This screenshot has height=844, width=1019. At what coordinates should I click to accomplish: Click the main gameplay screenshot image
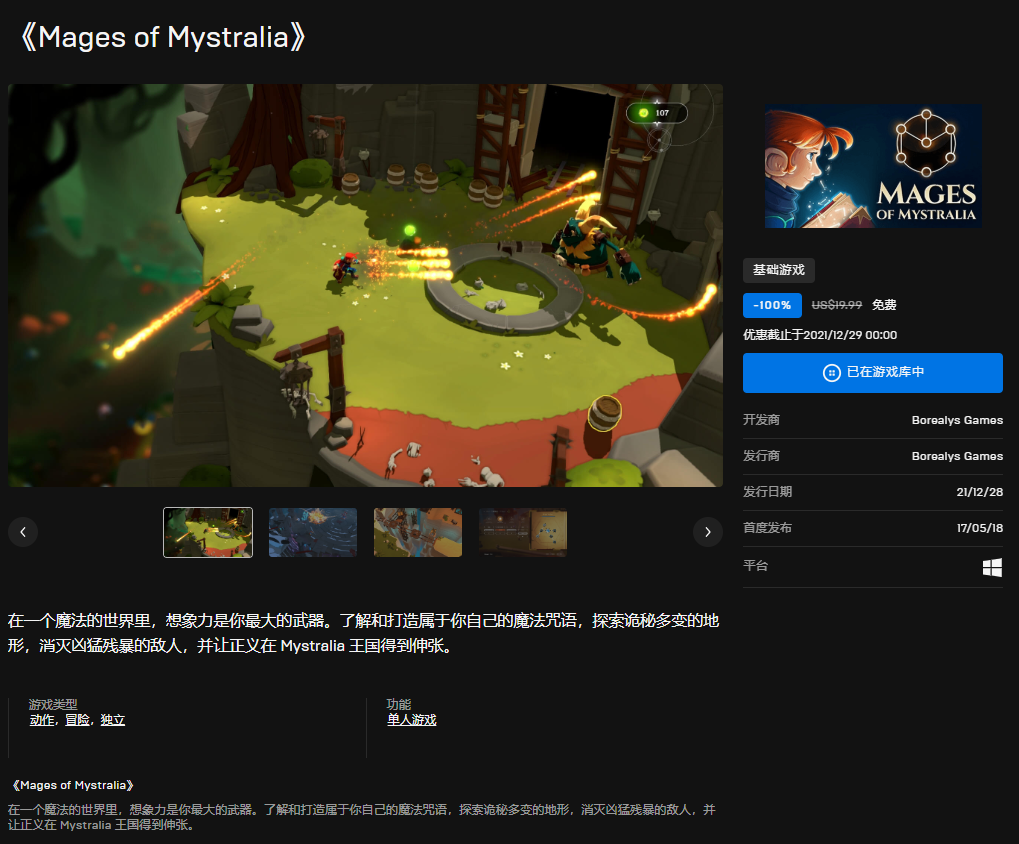pyautogui.click(x=365, y=285)
